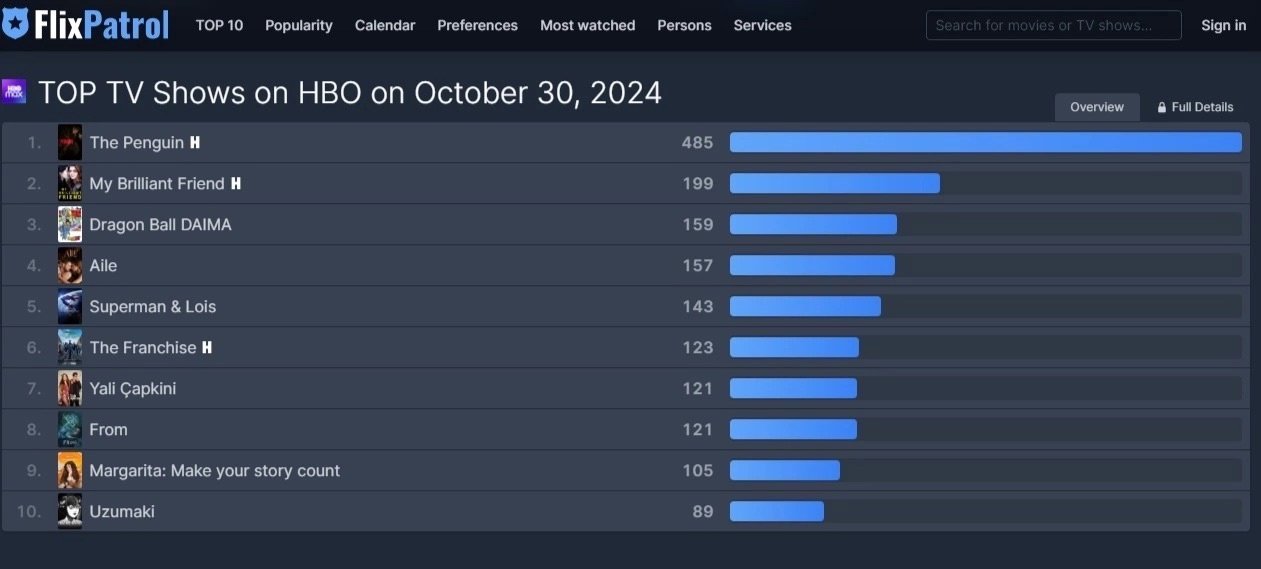Focus the movies or TV shows search box
This screenshot has height=569, width=1261.
click(1053, 25)
